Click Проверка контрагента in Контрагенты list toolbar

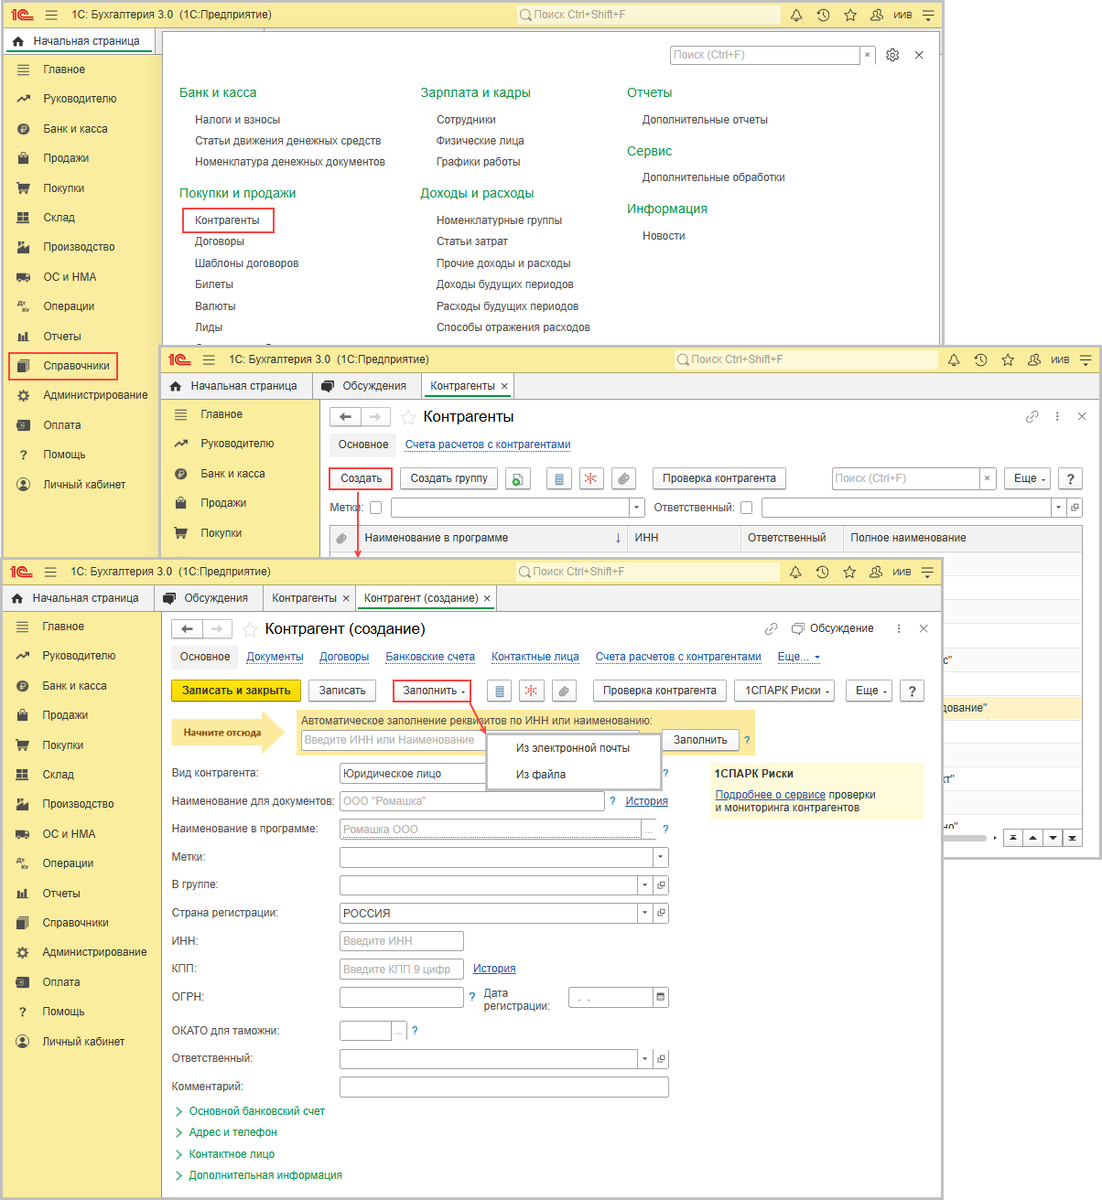pos(719,479)
